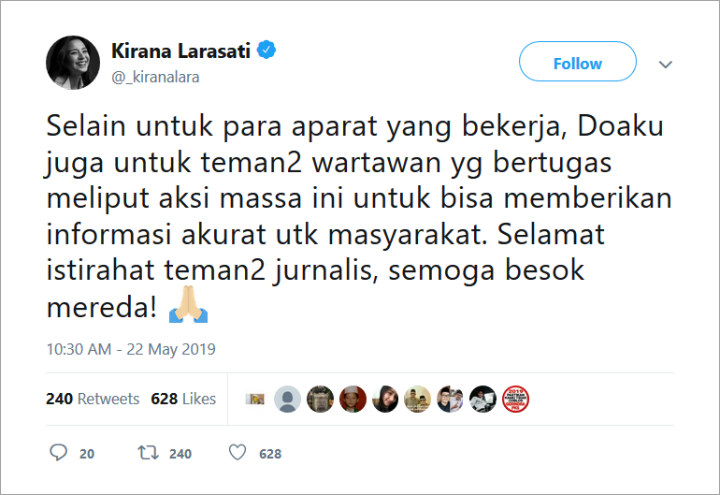Click the Follow button
The width and height of the screenshot is (720, 495).
tap(578, 62)
